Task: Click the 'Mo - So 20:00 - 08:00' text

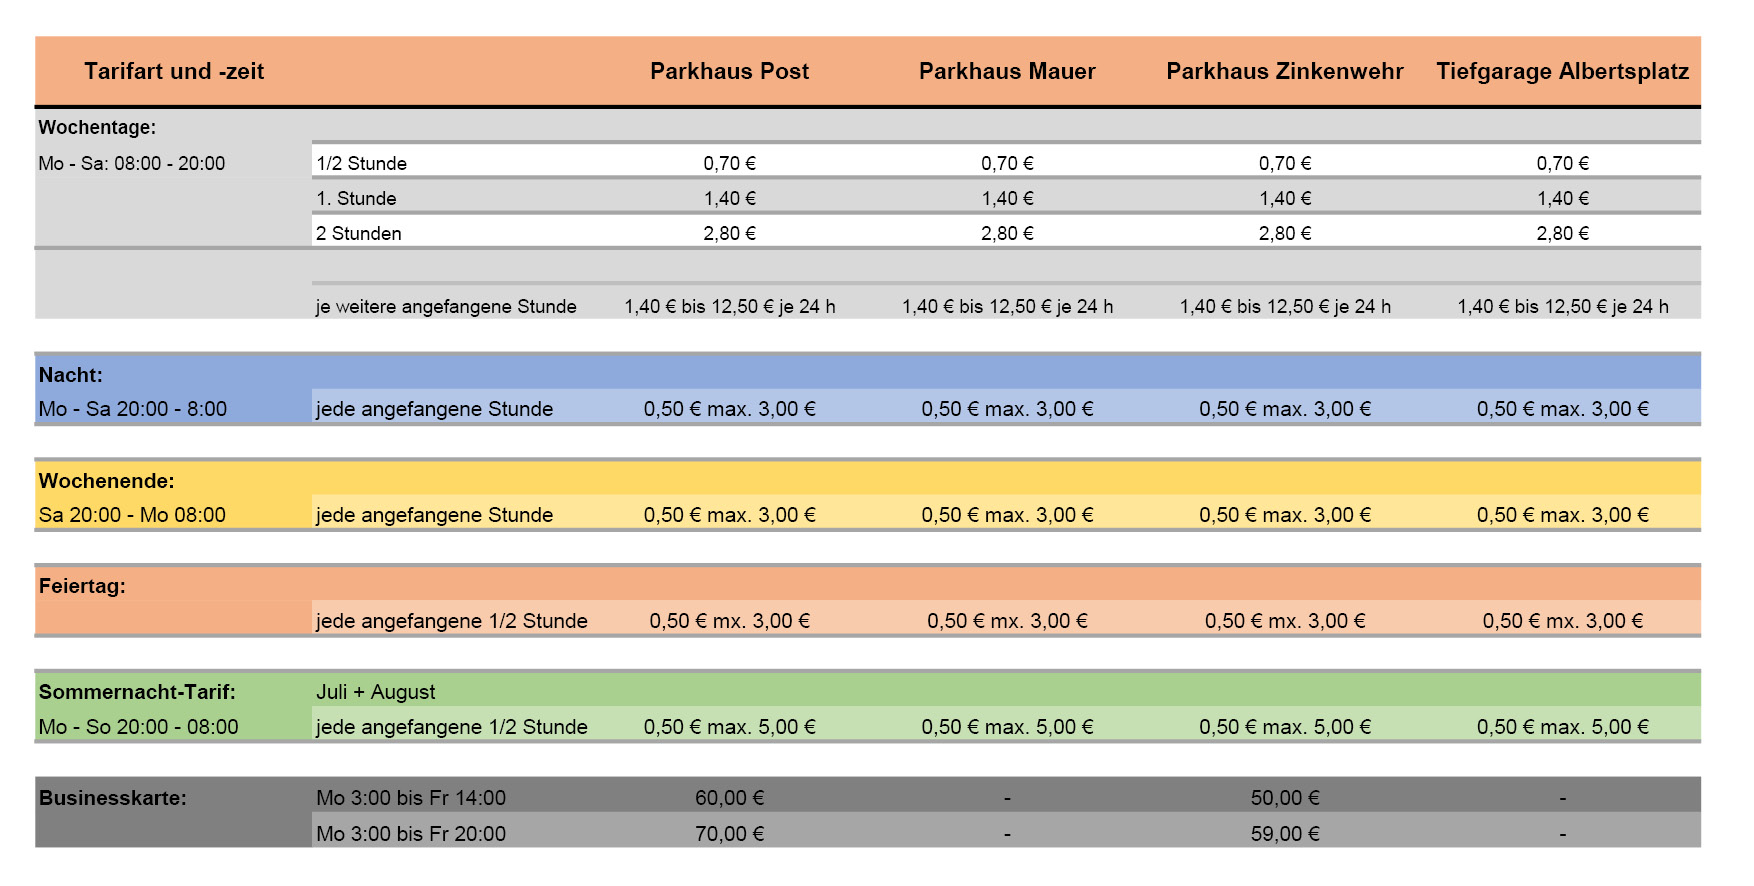Action: pos(139,727)
